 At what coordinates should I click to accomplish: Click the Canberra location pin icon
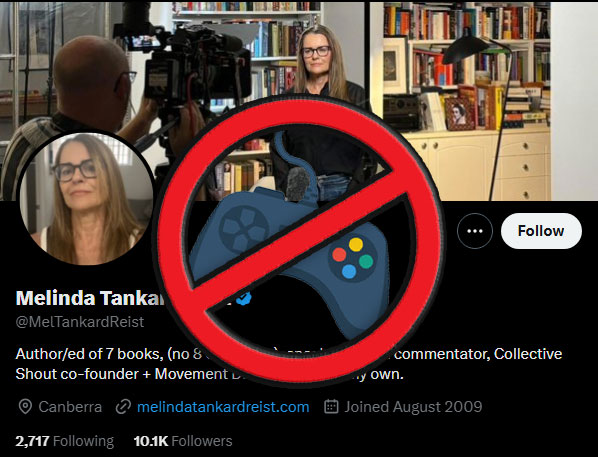[x=25, y=407]
